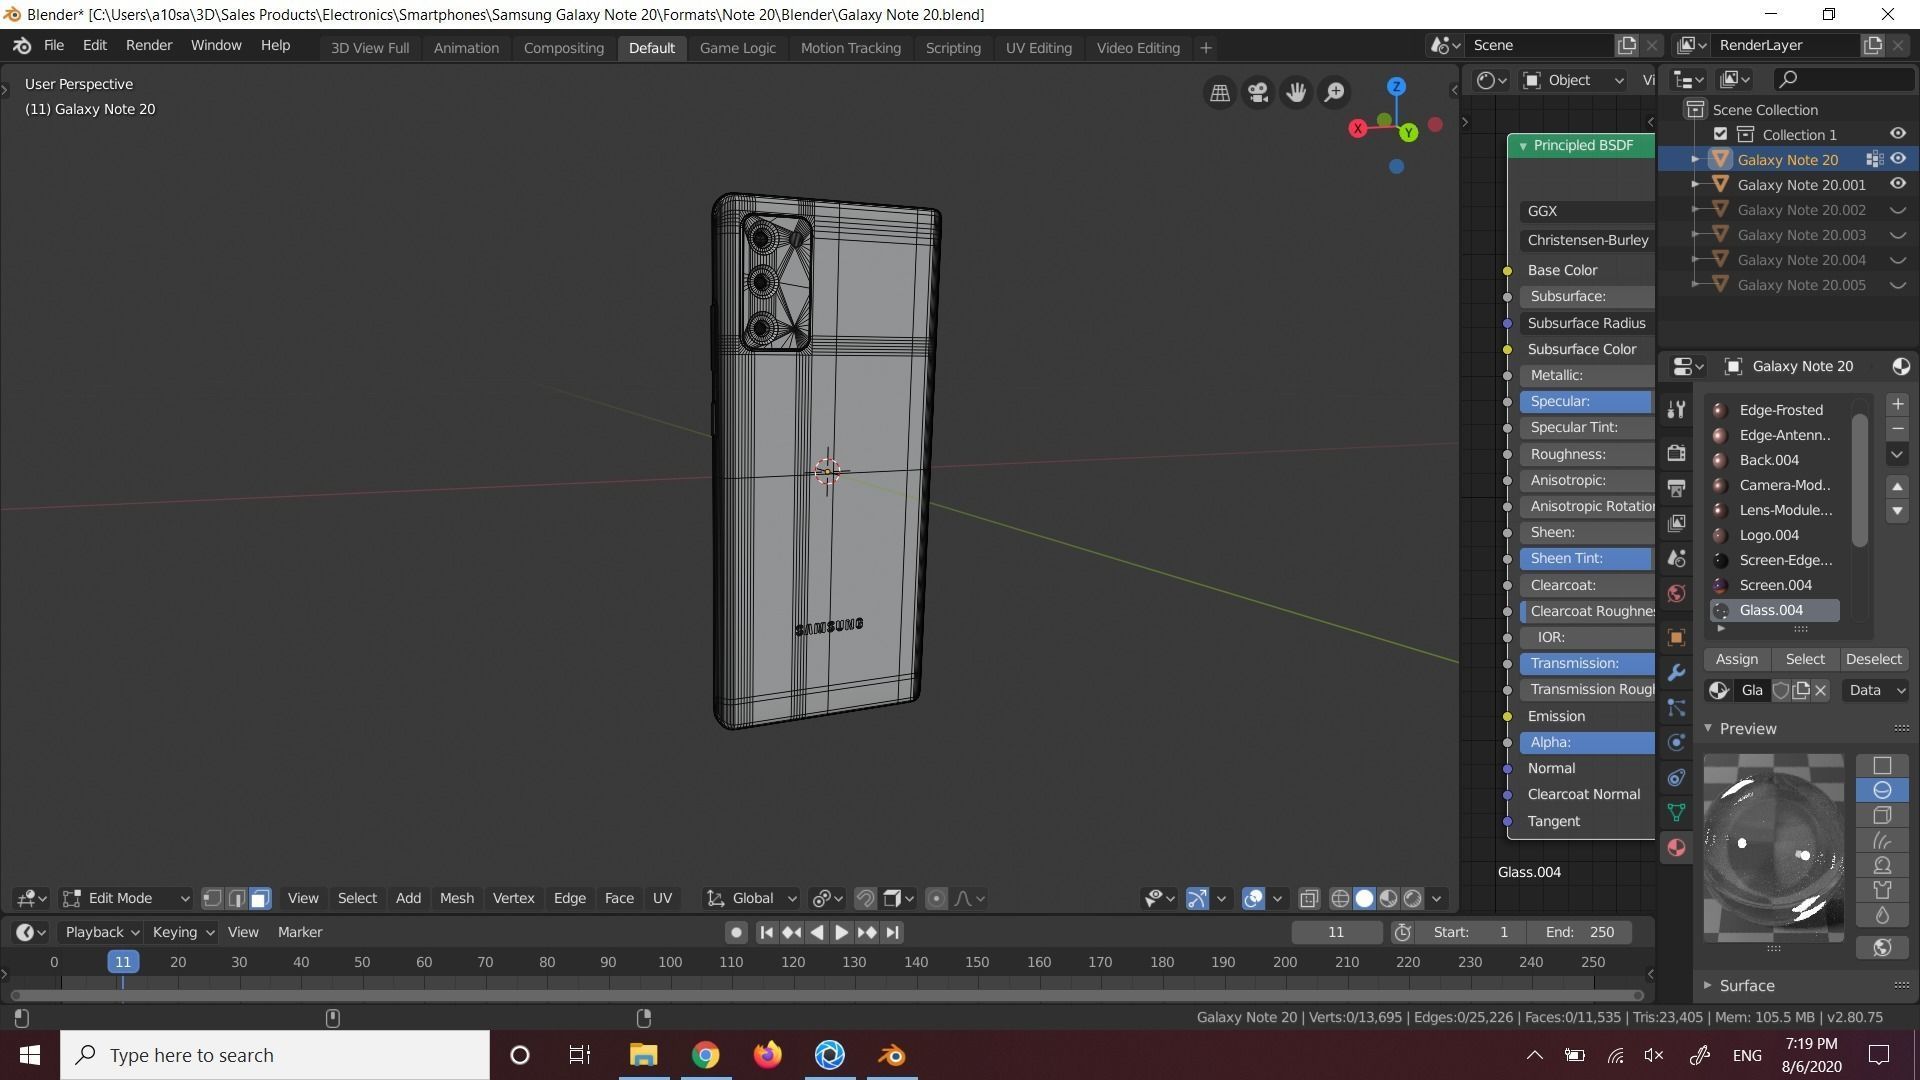Show hidden Galaxy Note 20.002 object
1920x1080 pixels.
point(1897,209)
